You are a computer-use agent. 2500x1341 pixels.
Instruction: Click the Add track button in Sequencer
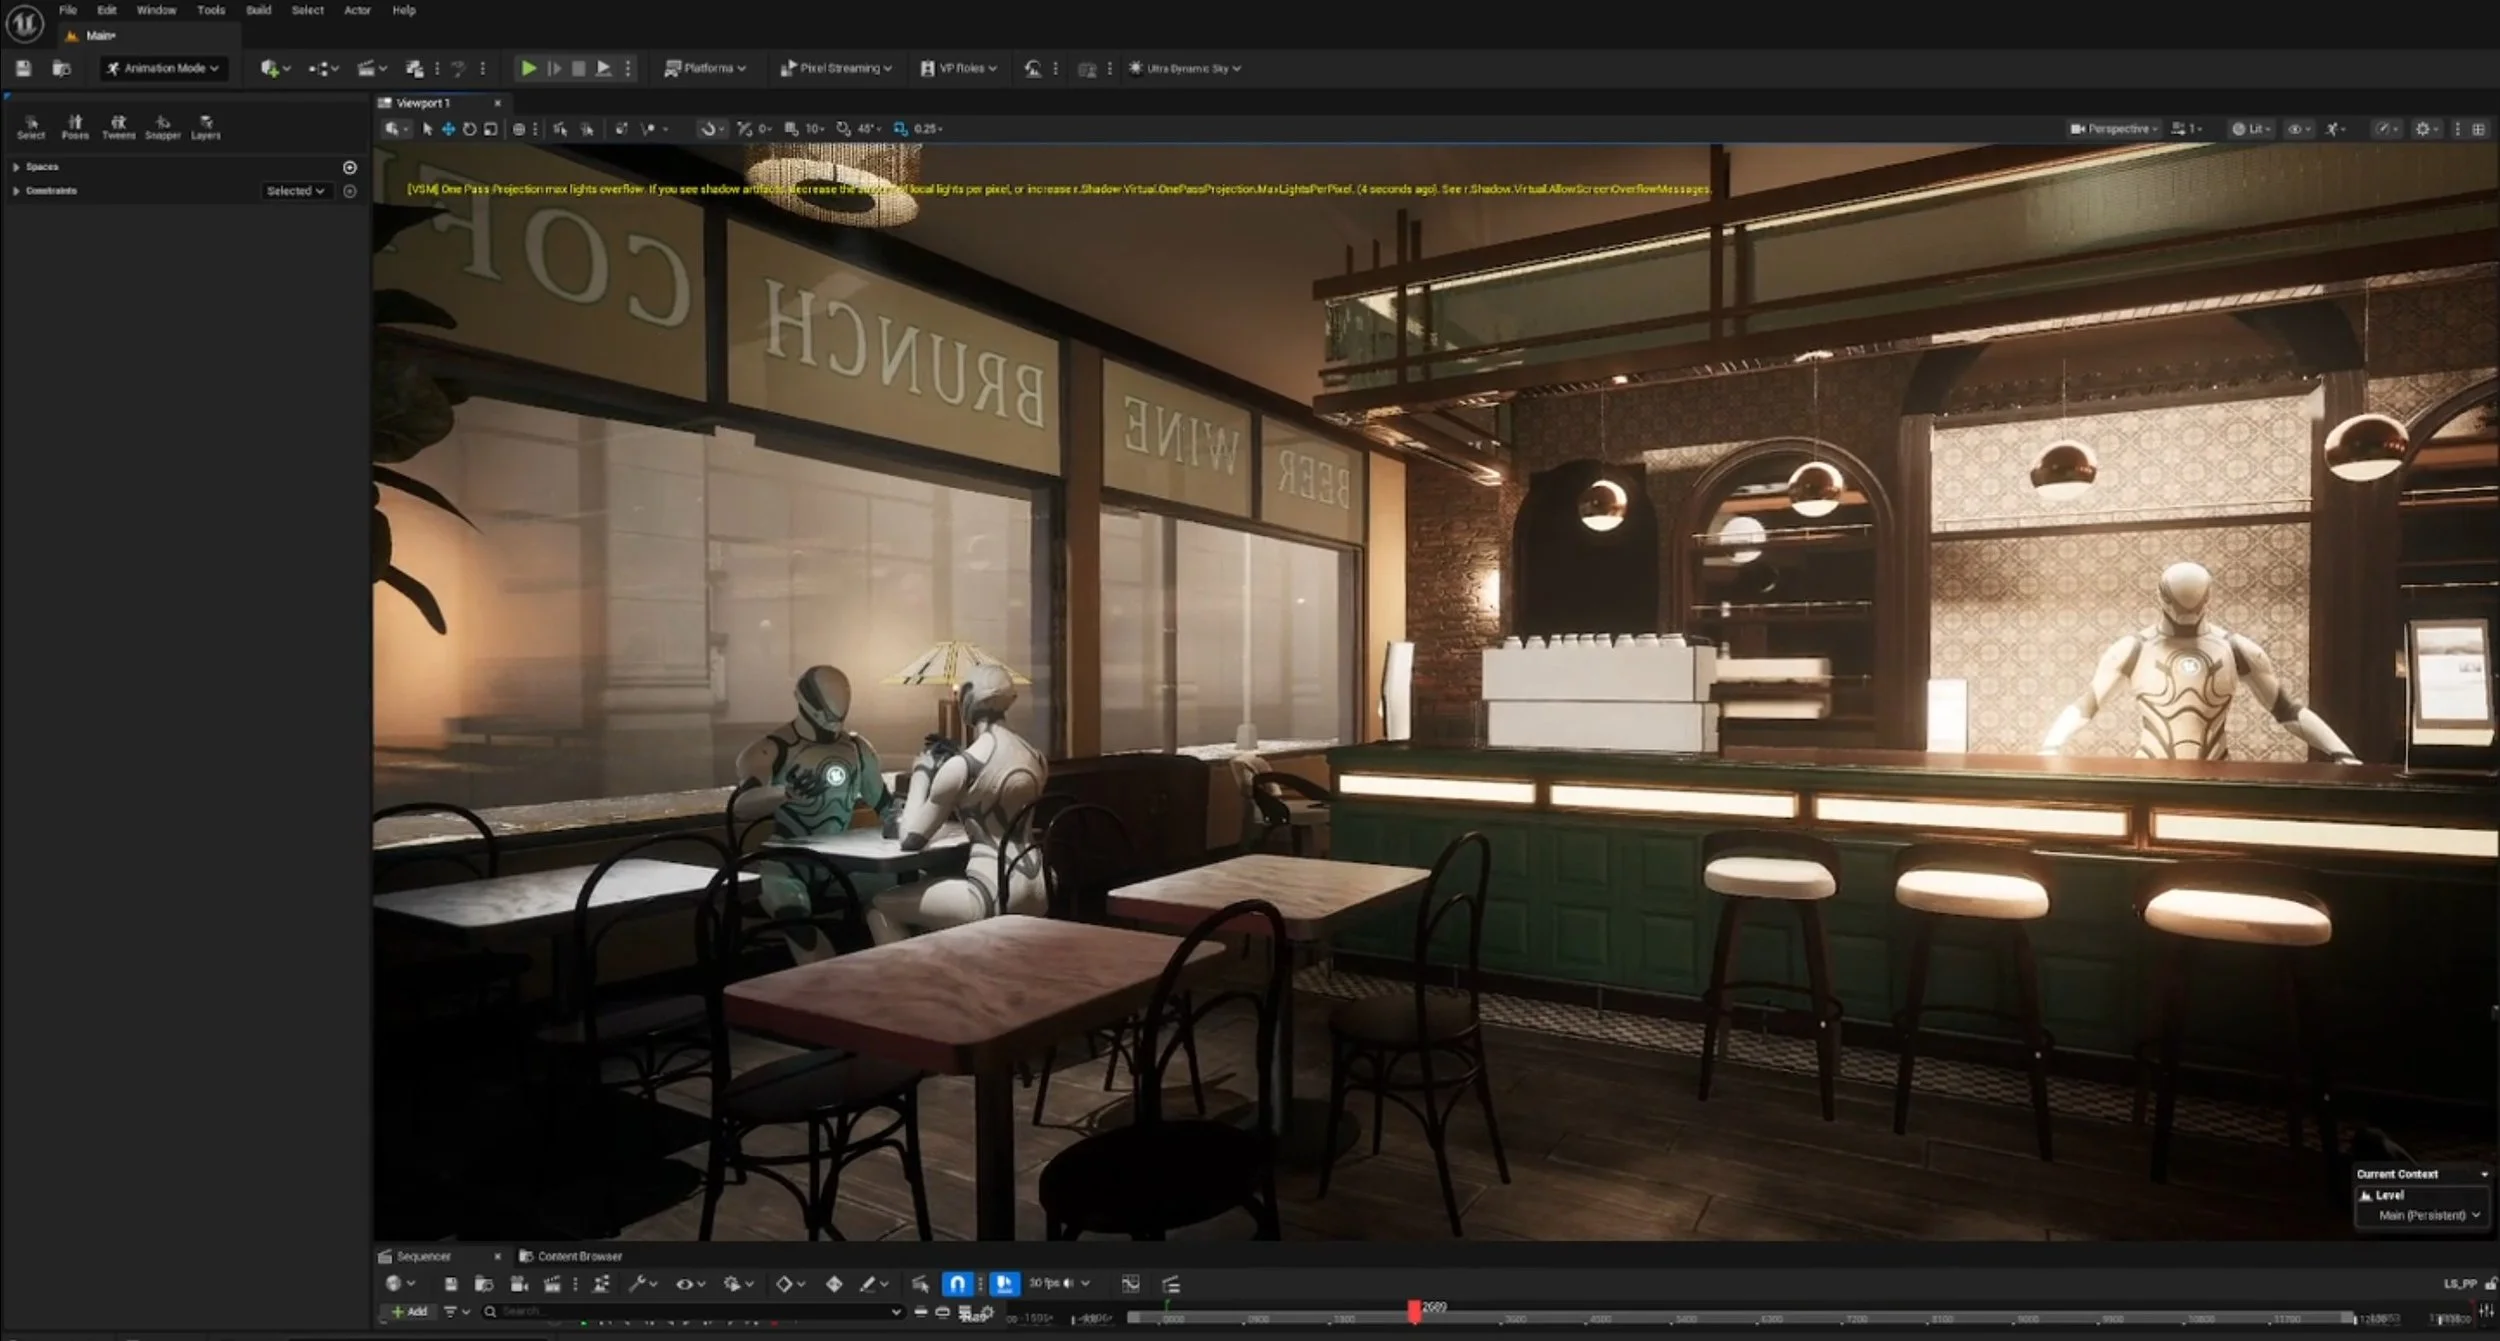(x=410, y=1311)
